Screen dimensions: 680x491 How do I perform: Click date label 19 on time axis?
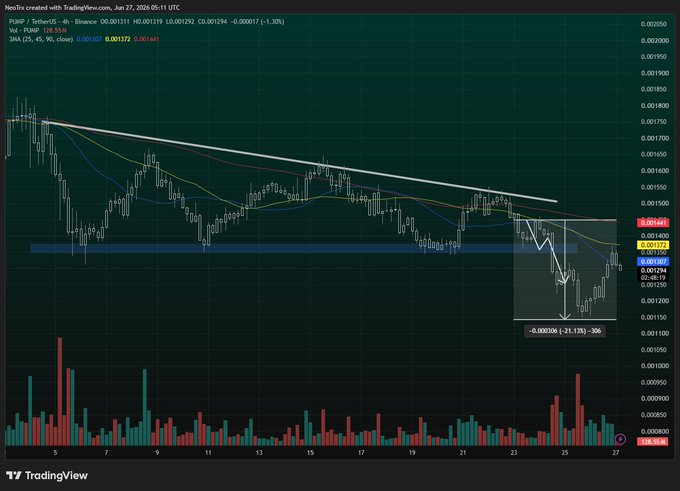click(x=412, y=452)
